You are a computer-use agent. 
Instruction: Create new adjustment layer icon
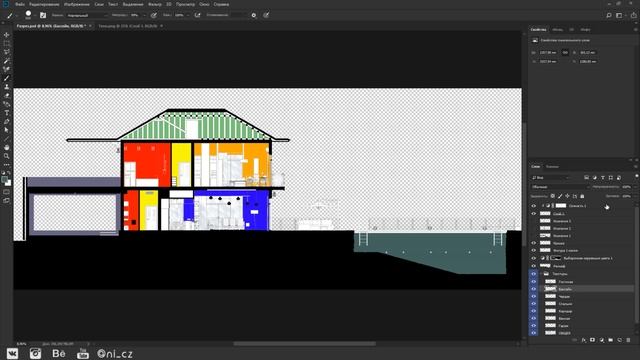pyautogui.click(x=602, y=340)
